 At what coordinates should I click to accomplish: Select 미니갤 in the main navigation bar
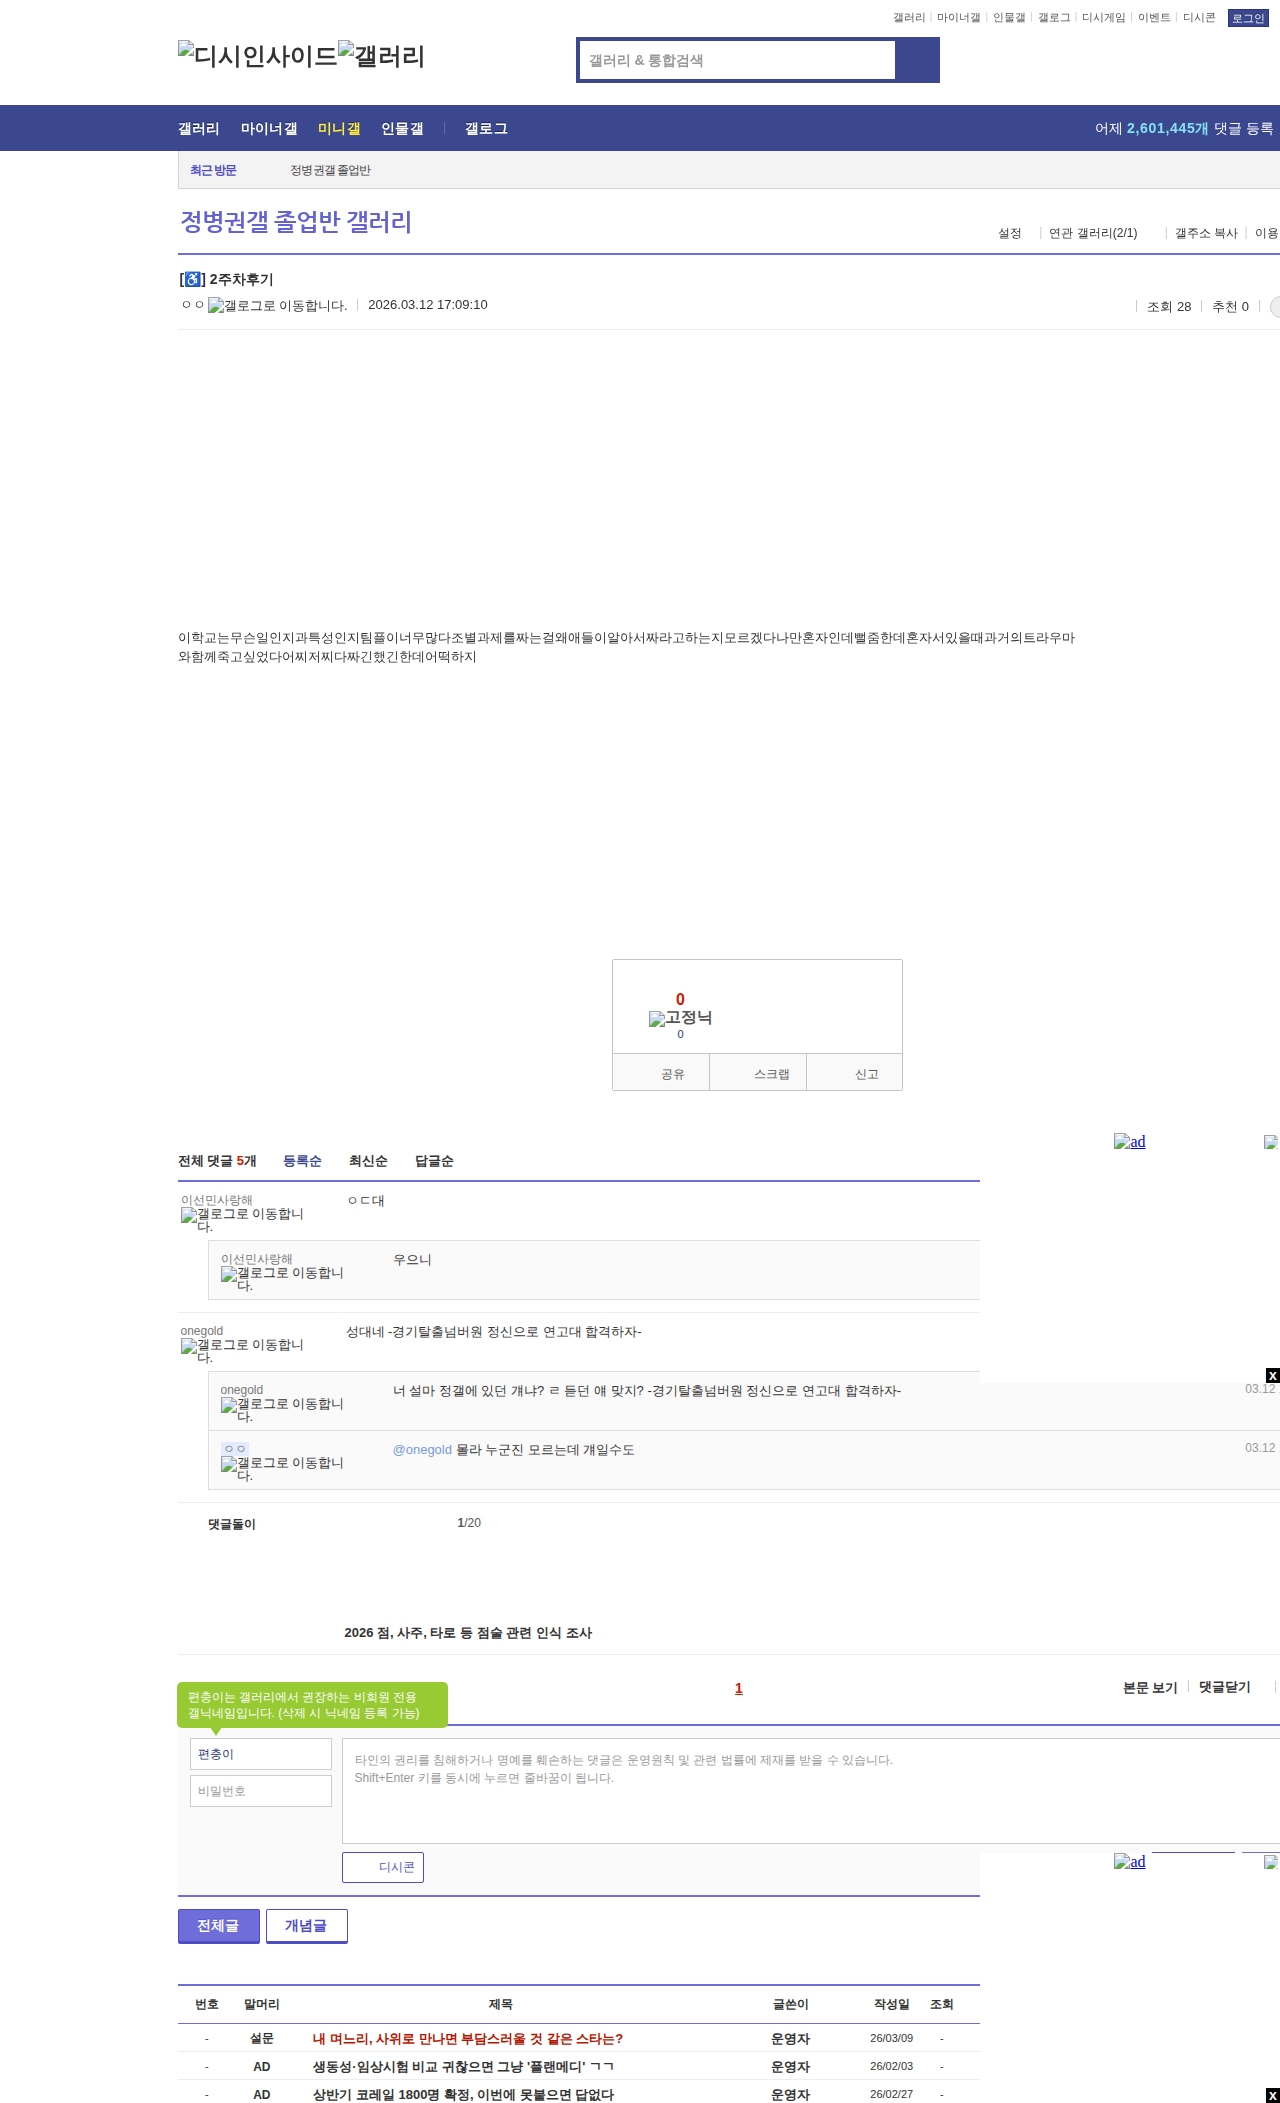click(339, 129)
